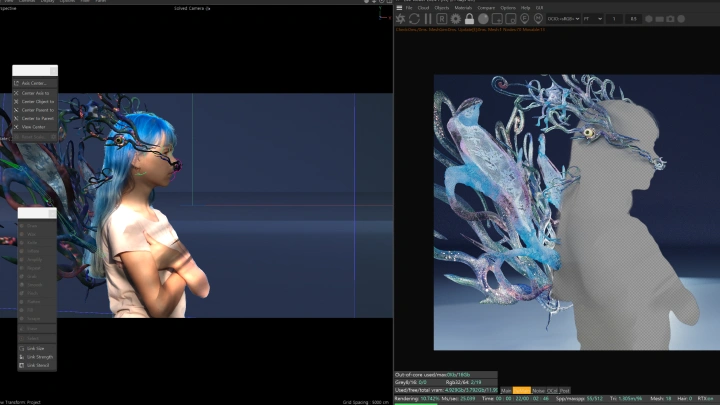Toggle the Link Size option
The height and width of the screenshot is (405, 720).
point(36,348)
